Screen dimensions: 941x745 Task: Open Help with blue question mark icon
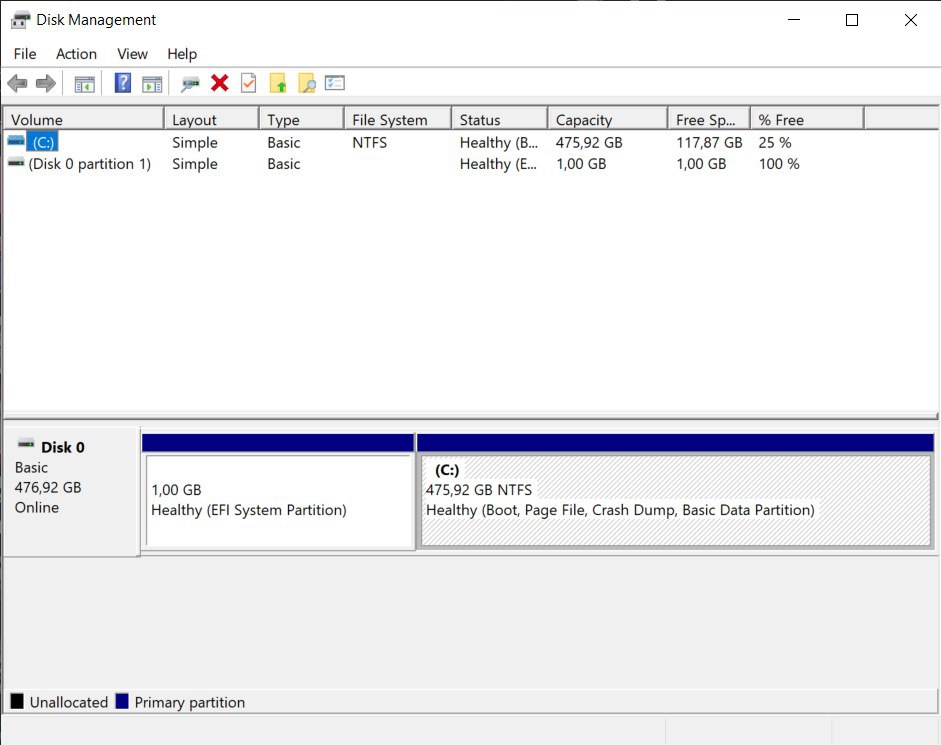point(122,83)
